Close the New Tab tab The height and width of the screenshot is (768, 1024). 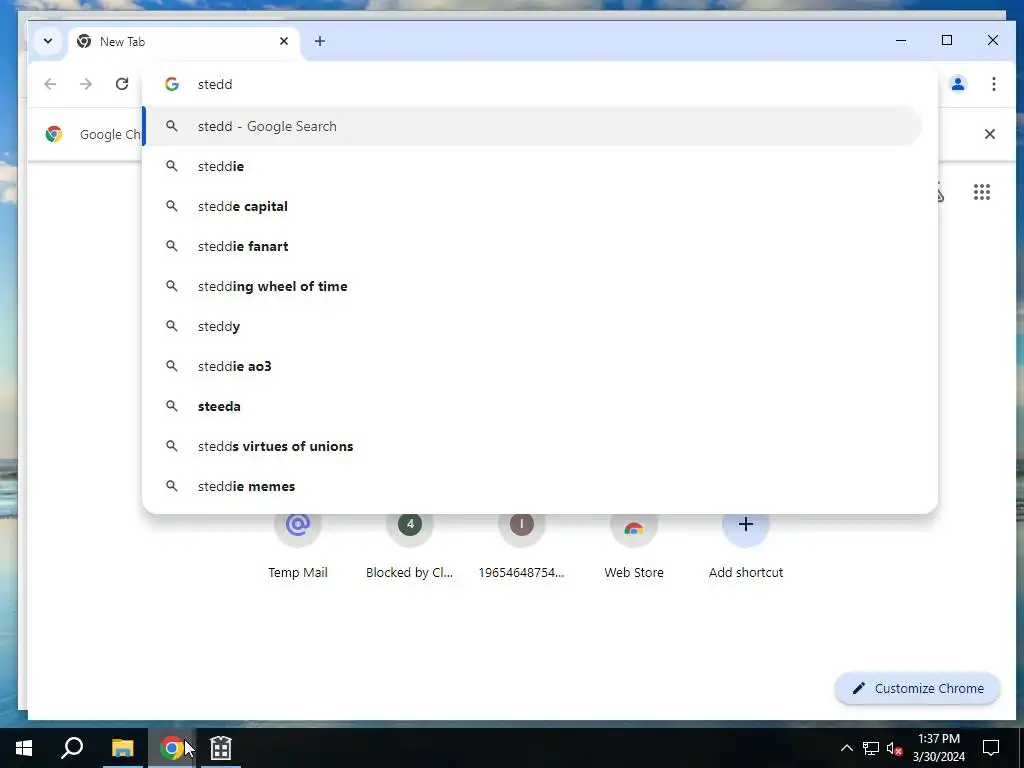pyautogui.click(x=284, y=41)
